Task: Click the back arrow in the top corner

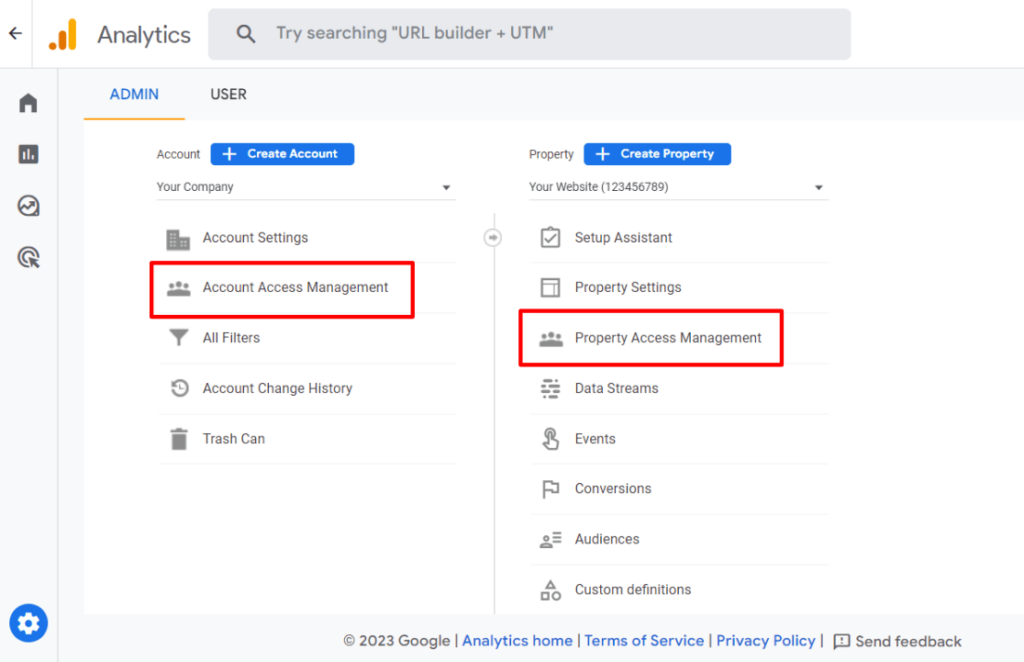Action: (14, 33)
